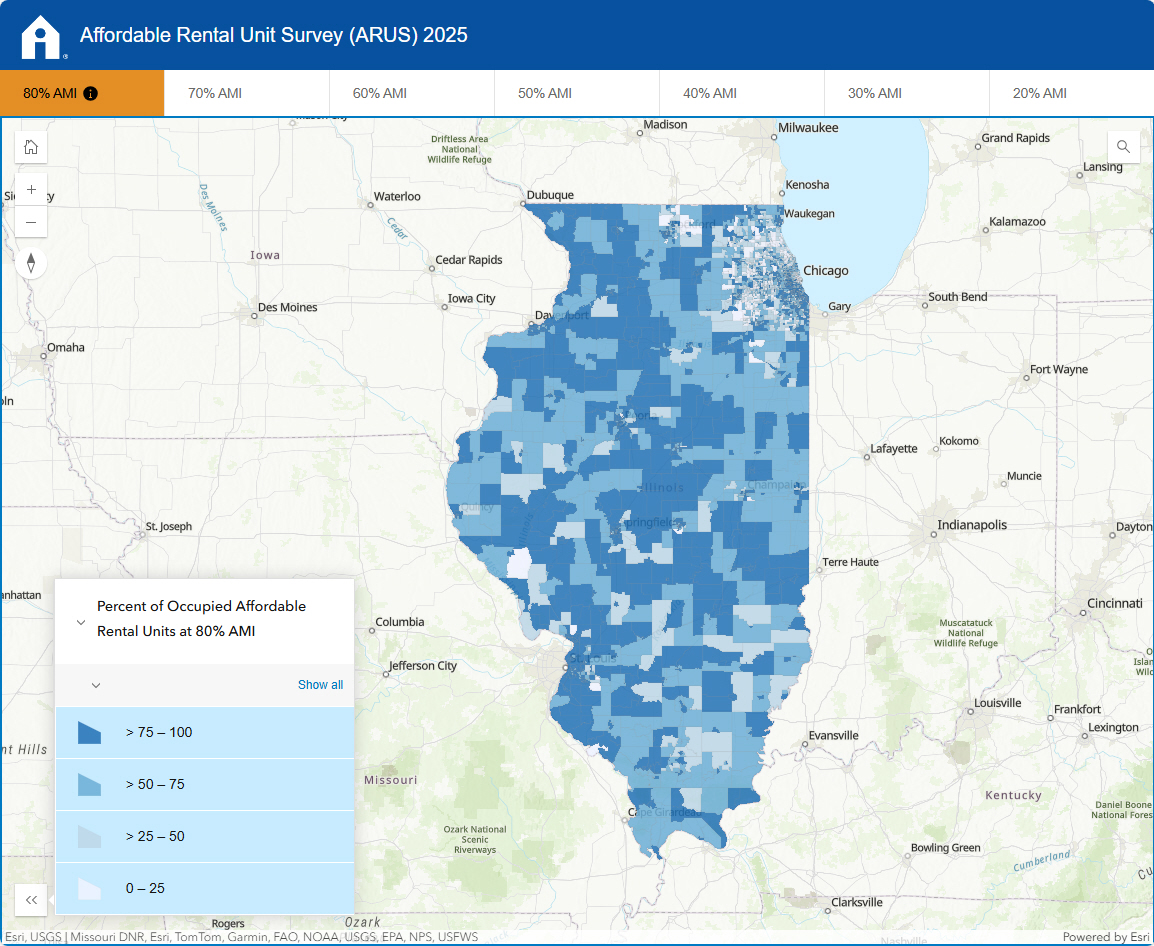The image size is (1154, 946).
Task: Toggle the > 25 – 50 legend class
Action: tap(205, 836)
